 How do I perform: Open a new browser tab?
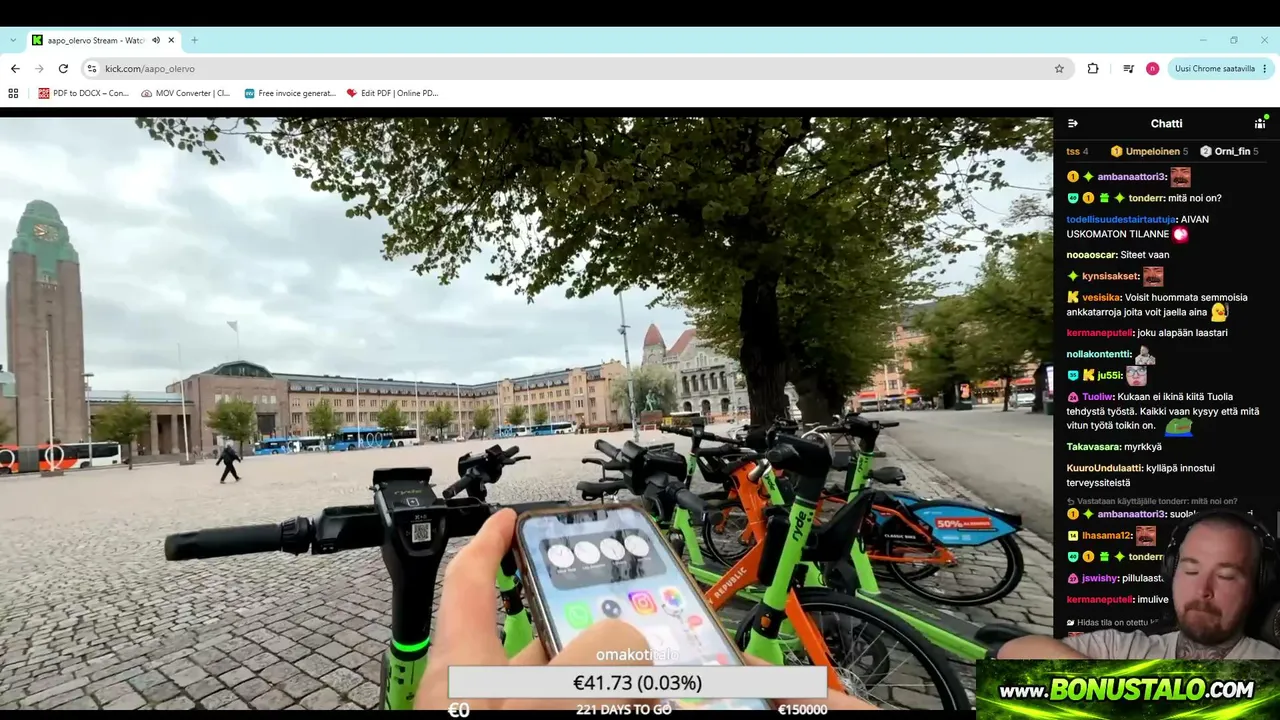click(x=194, y=40)
